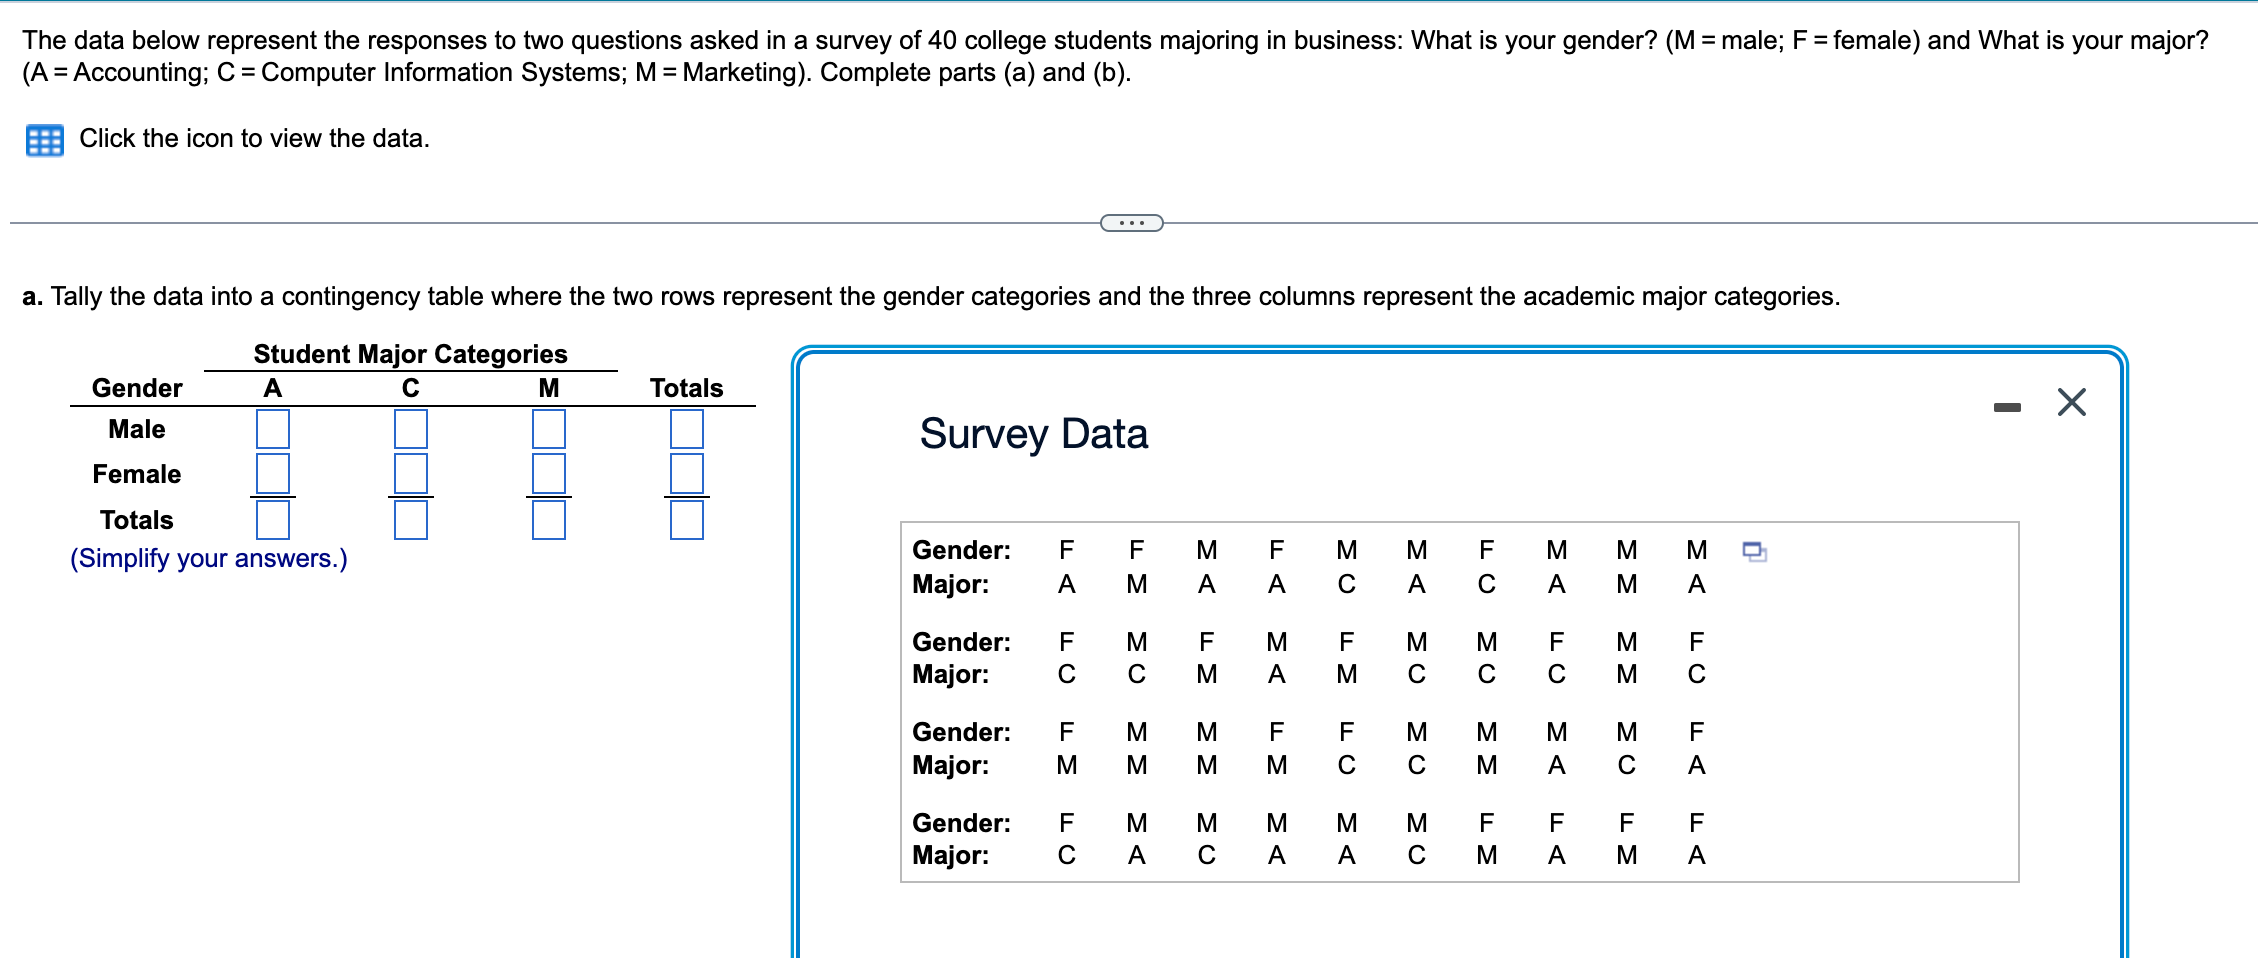Select Female Totals input box
2258x958 pixels.
pos(687,473)
